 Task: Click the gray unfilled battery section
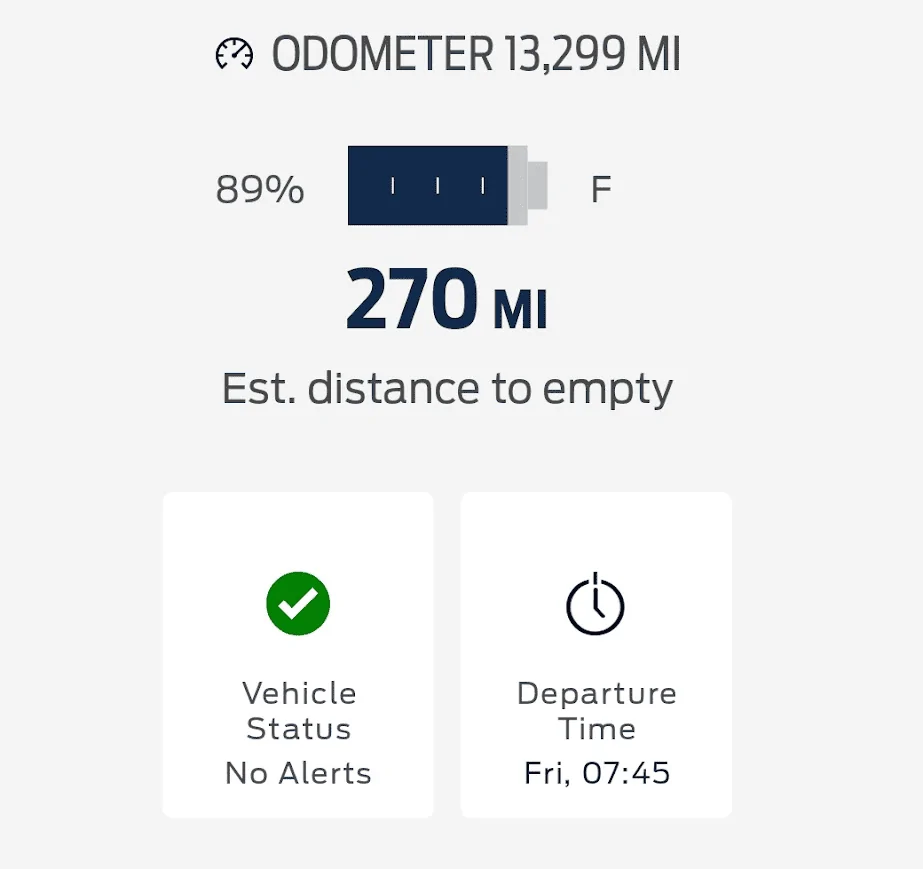click(x=518, y=185)
